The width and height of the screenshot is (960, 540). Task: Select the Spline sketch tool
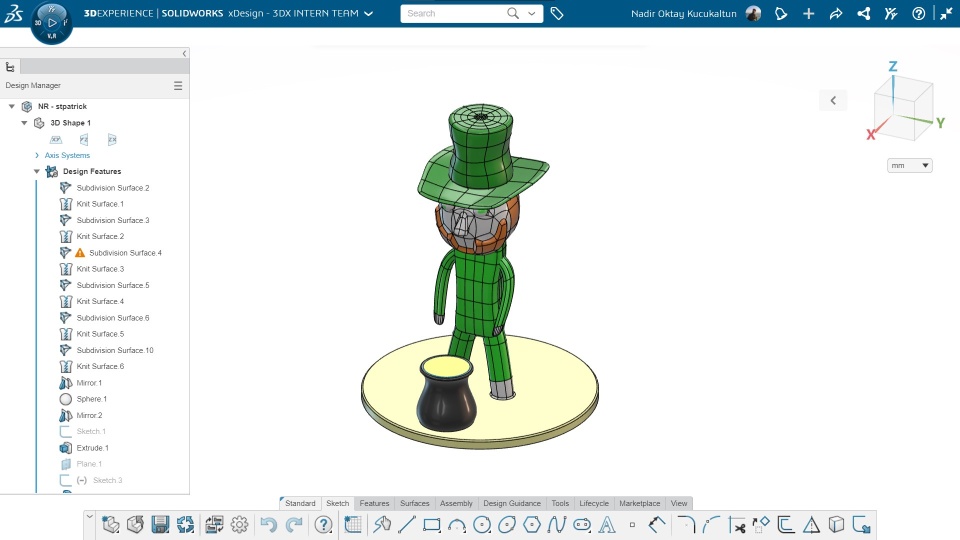tap(557, 525)
